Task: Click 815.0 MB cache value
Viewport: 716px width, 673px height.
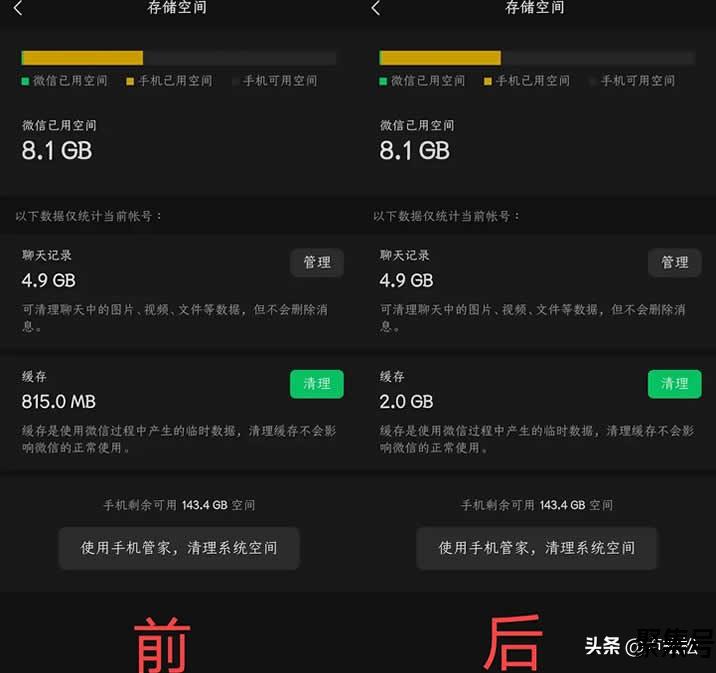Action: click(58, 402)
